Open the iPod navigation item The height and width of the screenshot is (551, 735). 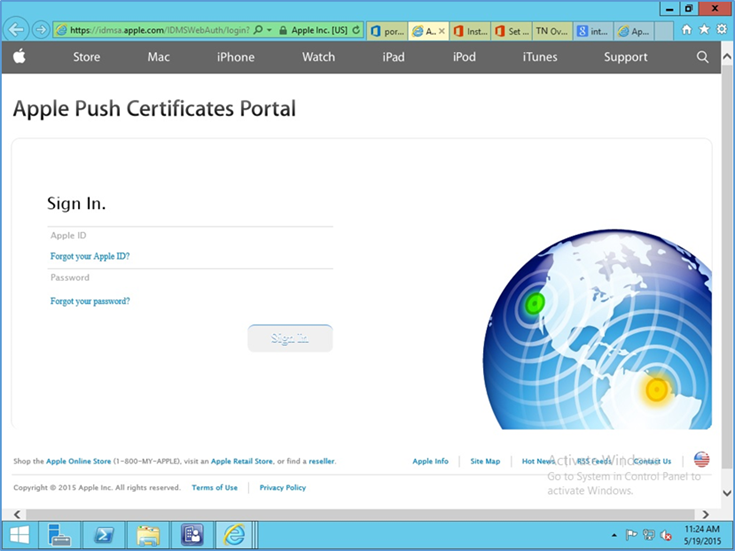coord(464,57)
